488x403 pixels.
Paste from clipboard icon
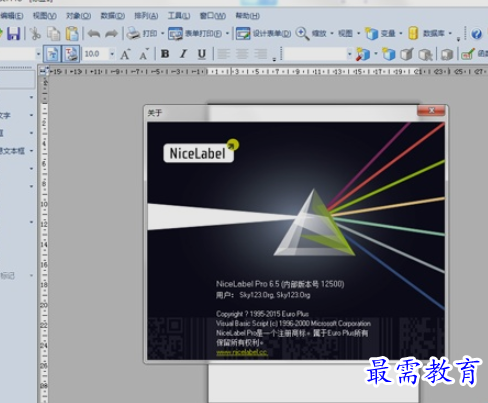coord(72,34)
